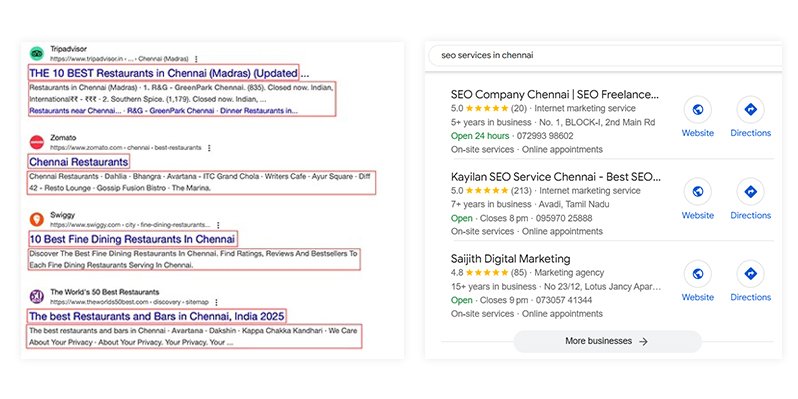Click the theworlds50best.com URL breadcrumb

129,302
